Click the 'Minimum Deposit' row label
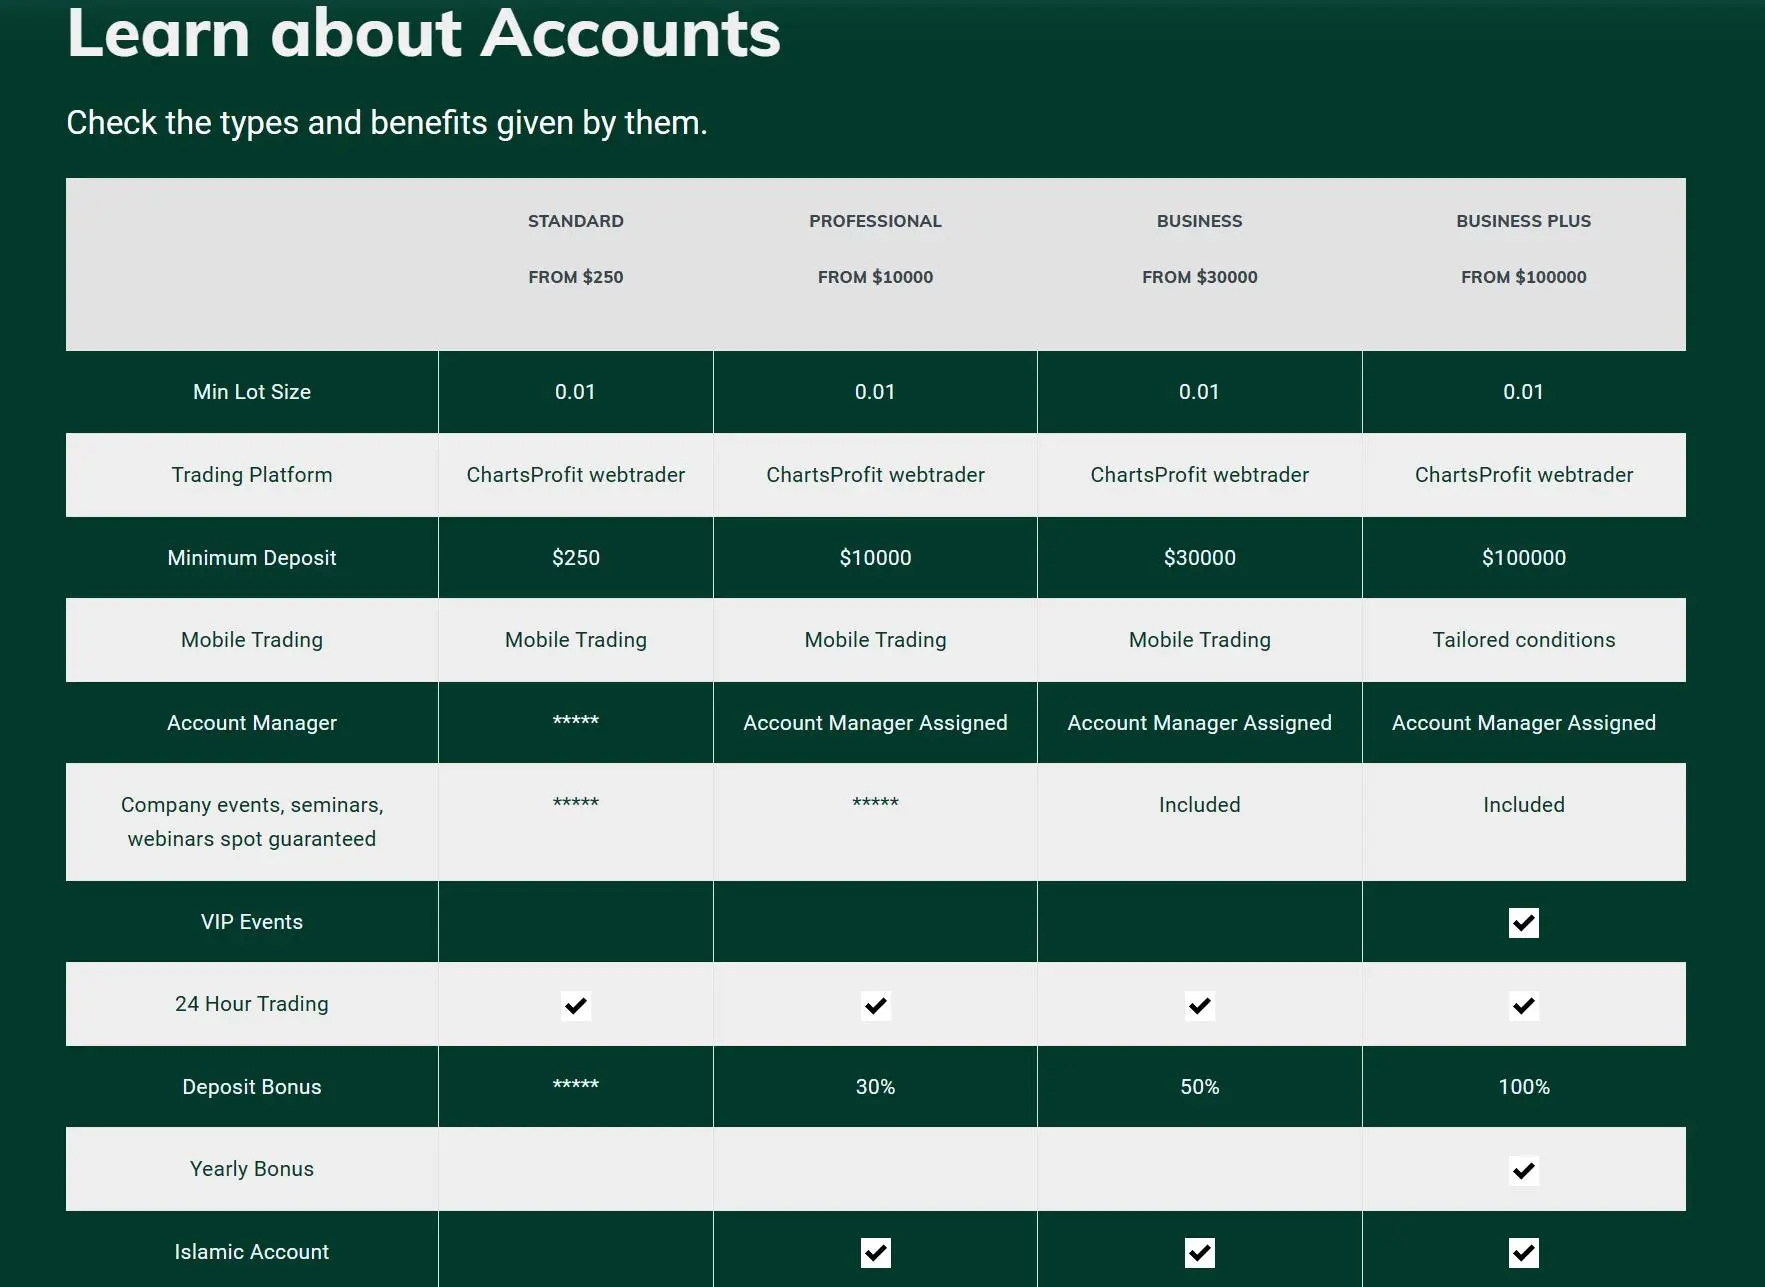The width and height of the screenshot is (1765, 1287). tap(252, 558)
